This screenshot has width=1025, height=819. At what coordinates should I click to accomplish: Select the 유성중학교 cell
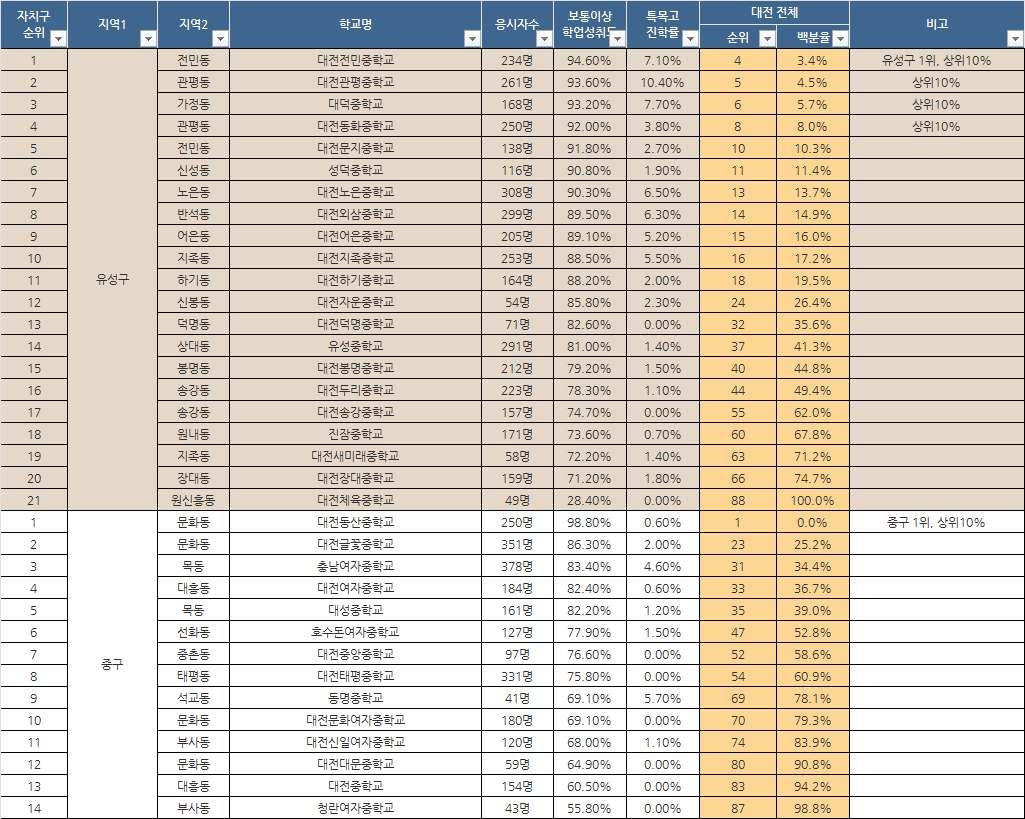356,346
